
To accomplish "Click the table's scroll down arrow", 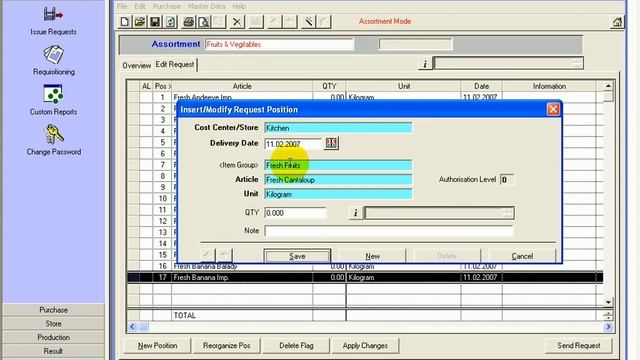I will pyautogui.click(x=608, y=302).
